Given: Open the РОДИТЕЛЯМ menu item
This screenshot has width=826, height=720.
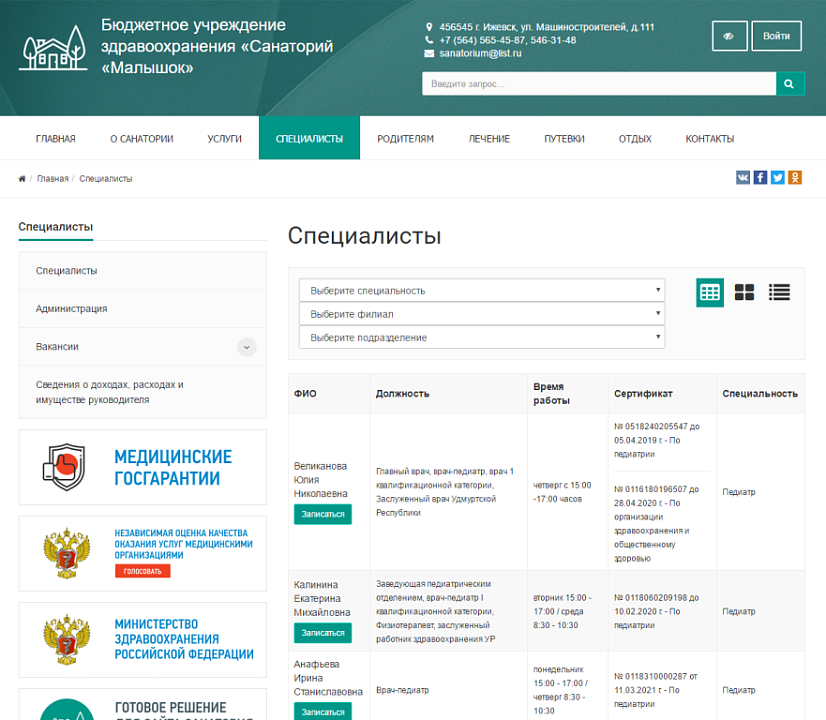Looking at the screenshot, I should (x=406, y=139).
